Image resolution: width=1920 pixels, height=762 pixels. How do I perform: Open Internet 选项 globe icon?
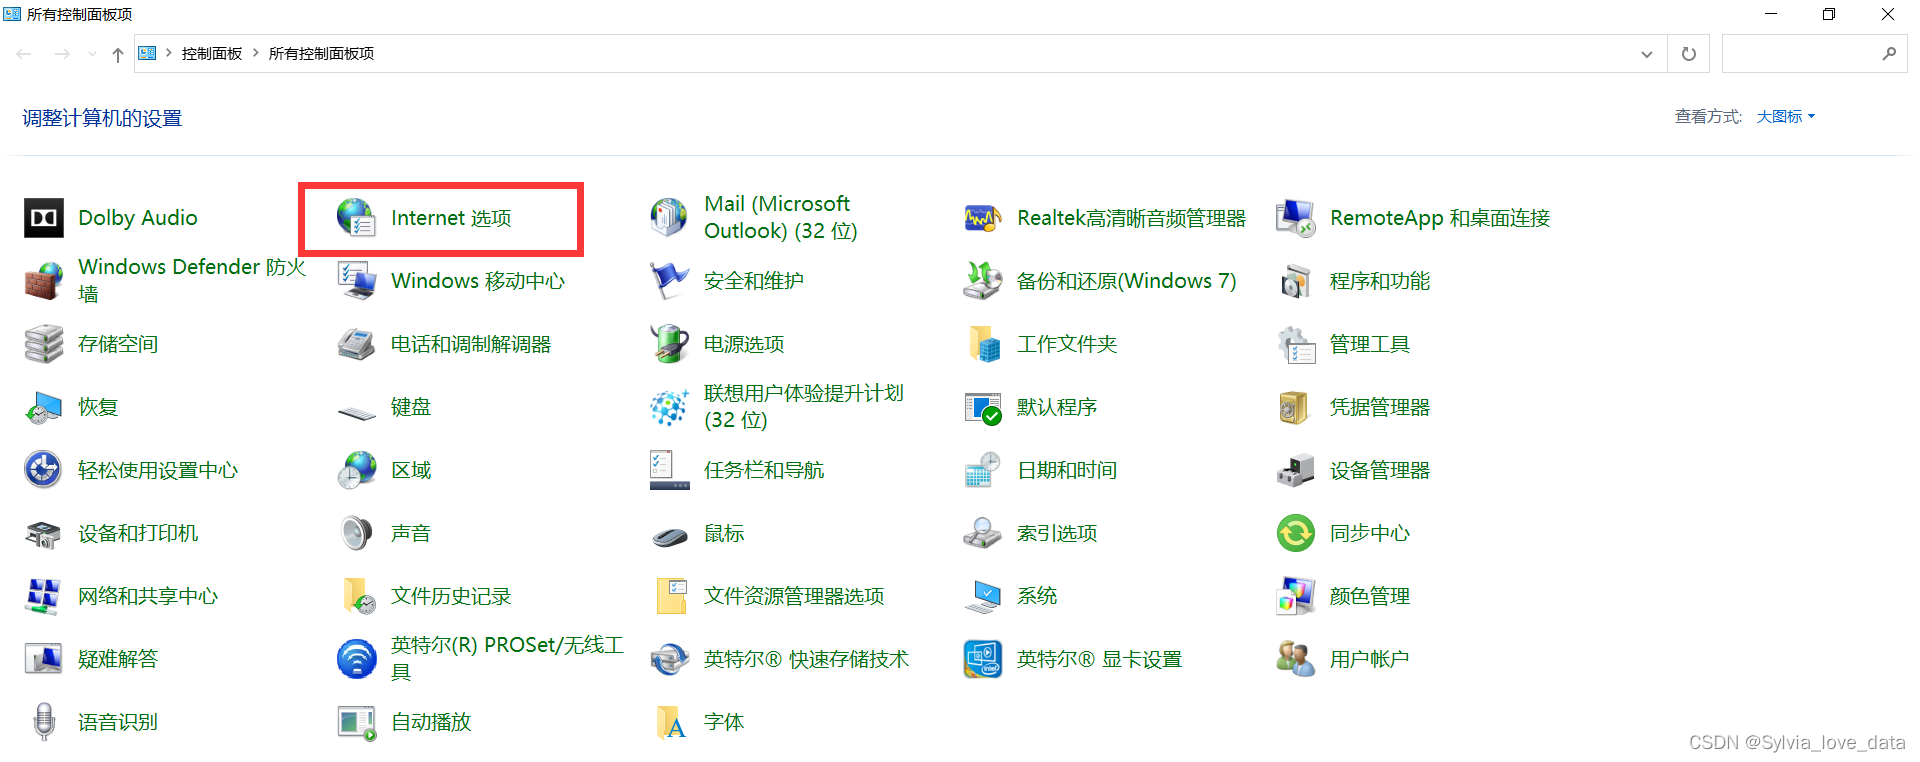click(357, 218)
